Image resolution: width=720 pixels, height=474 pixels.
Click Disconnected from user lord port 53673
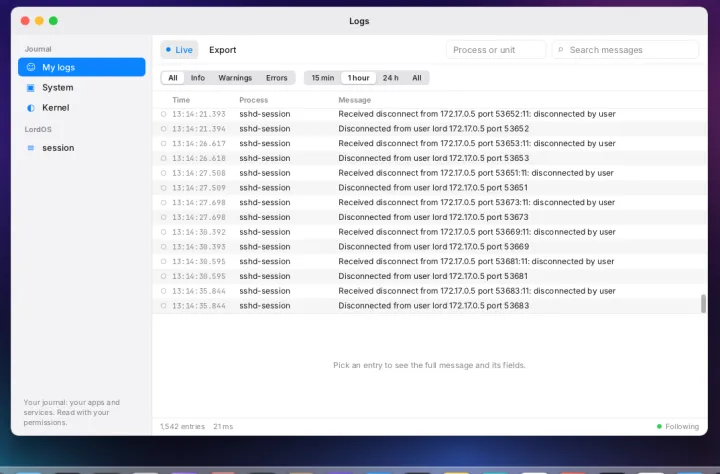[x=433, y=217]
